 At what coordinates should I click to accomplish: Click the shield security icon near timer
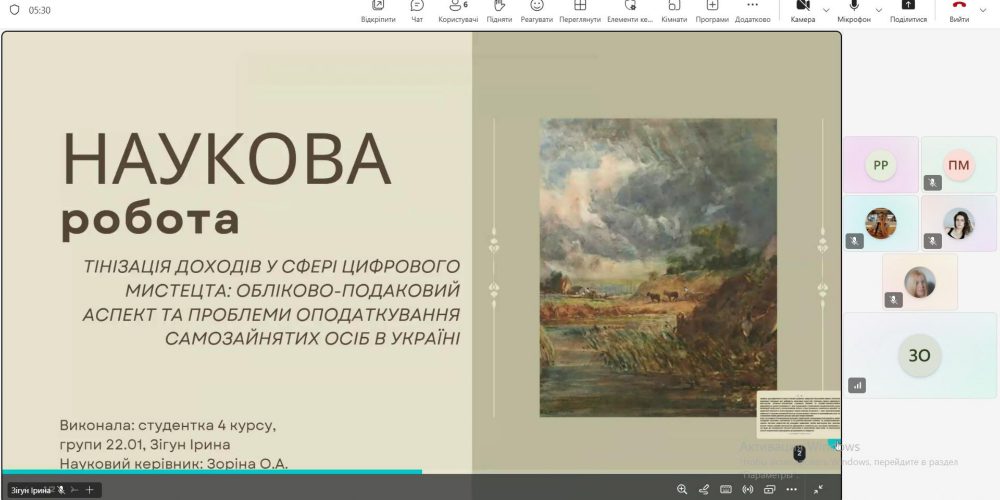(15, 10)
